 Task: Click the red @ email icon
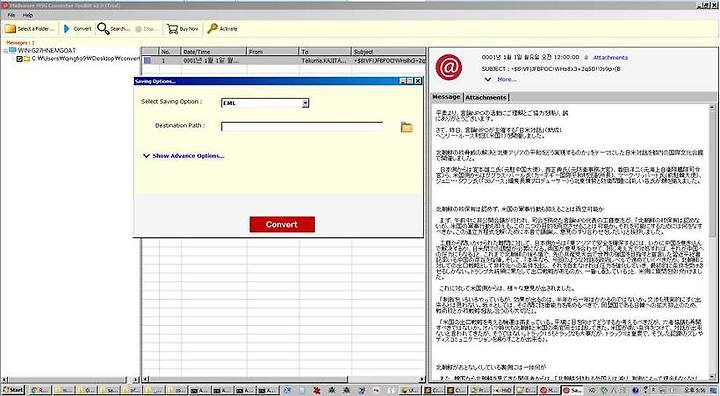coord(449,67)
